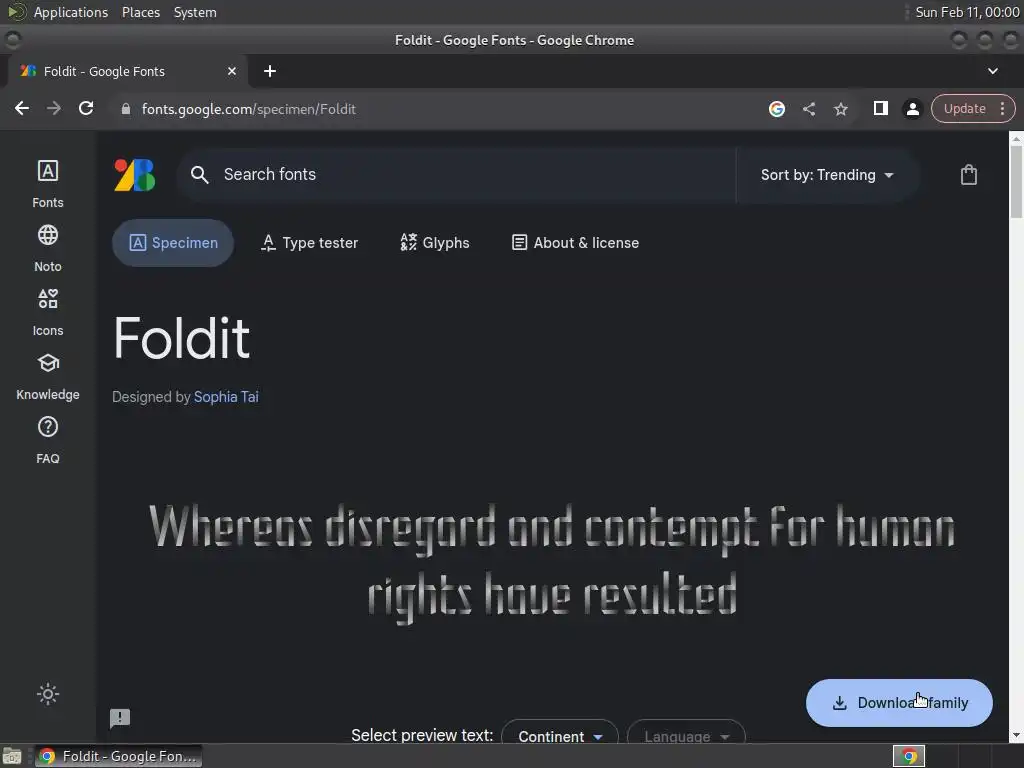Click the Chrome workspace icon bottom right
This screenshot has width=1024, height=768.
pos(908,756)
